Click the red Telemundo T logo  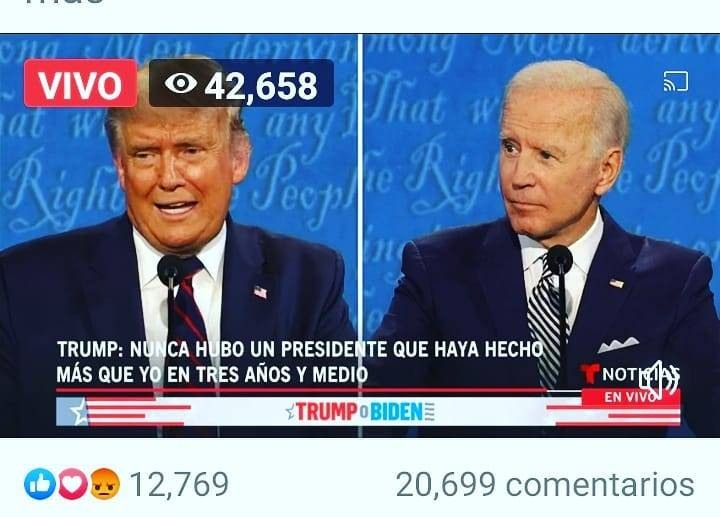pyautogui.click(x=590, y=374)
